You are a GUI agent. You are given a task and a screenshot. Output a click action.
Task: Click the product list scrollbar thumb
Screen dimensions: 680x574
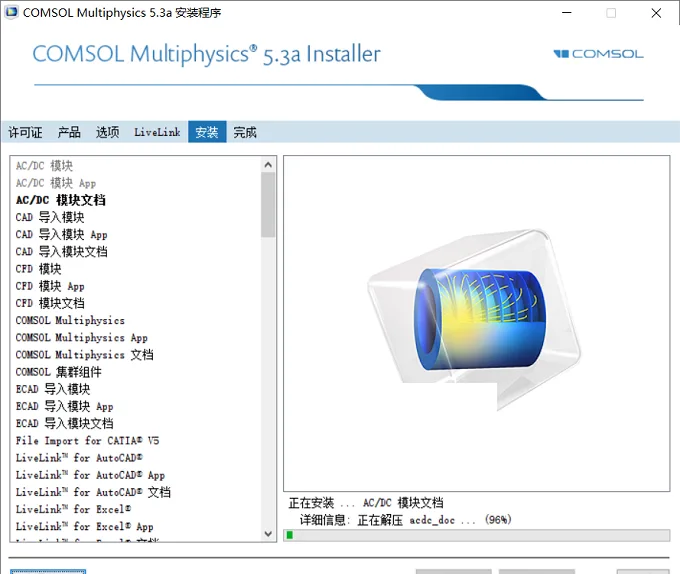[x=268, y=205]
